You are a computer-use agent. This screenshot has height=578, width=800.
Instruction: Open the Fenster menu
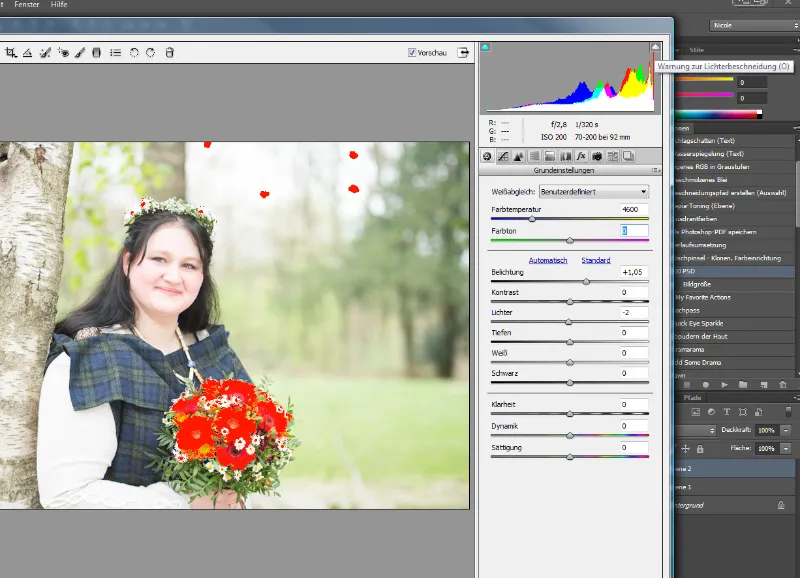[27, 5]
